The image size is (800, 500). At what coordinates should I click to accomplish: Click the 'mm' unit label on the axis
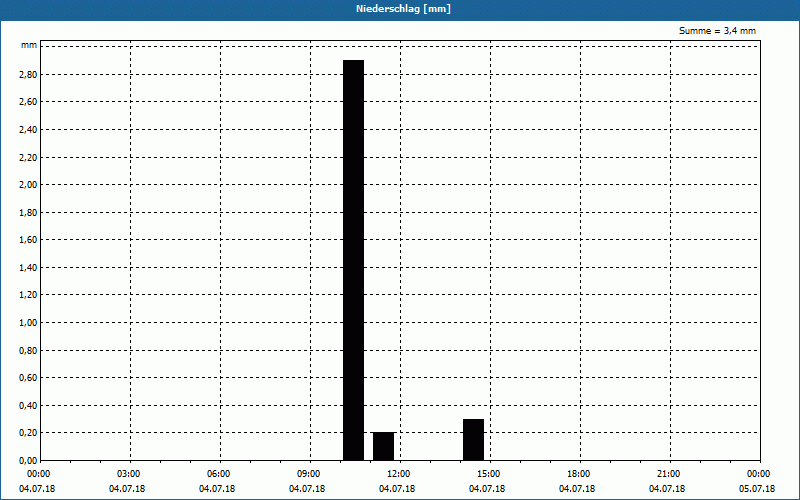pos(29,45)
